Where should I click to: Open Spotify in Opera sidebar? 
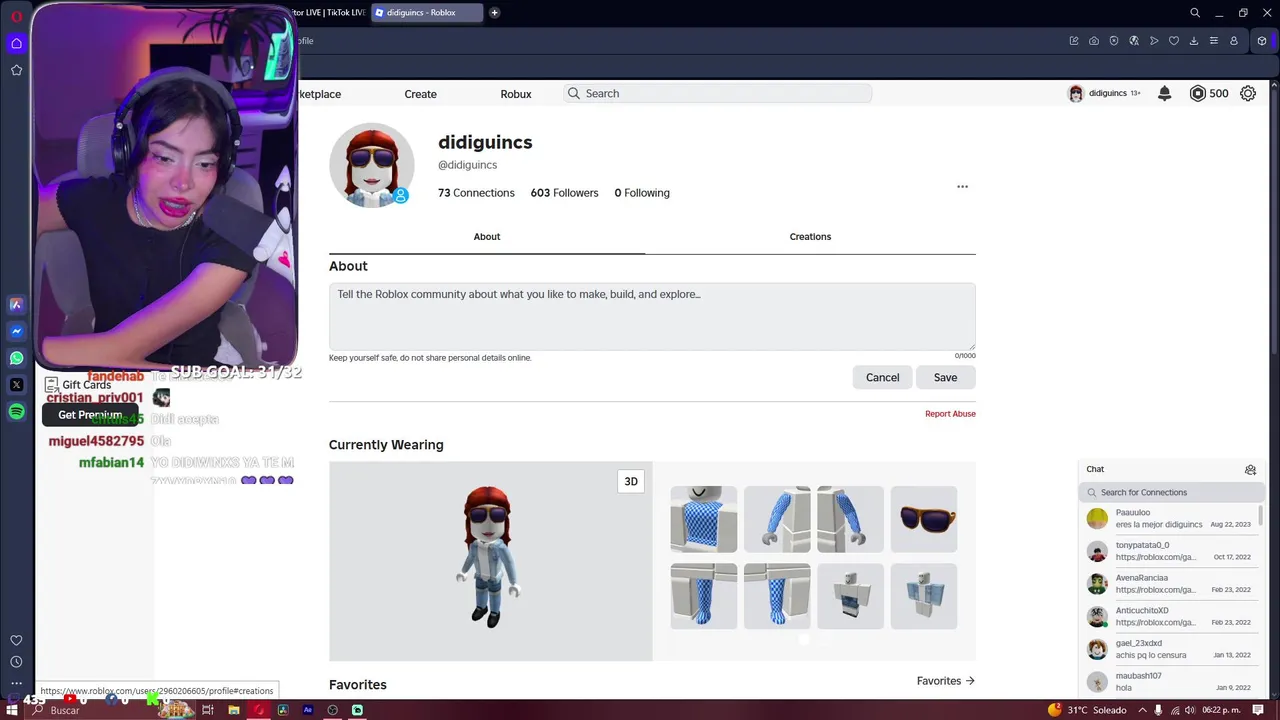tap(16, 412)
